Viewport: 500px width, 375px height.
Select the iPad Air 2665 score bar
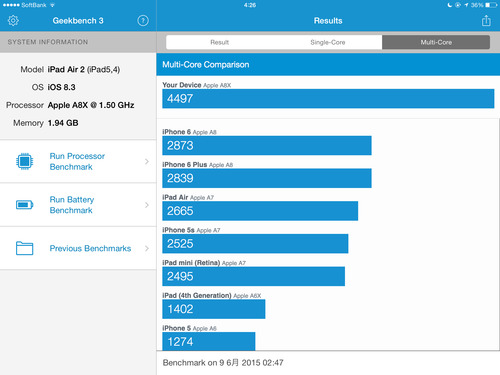(x=260, y=211)
